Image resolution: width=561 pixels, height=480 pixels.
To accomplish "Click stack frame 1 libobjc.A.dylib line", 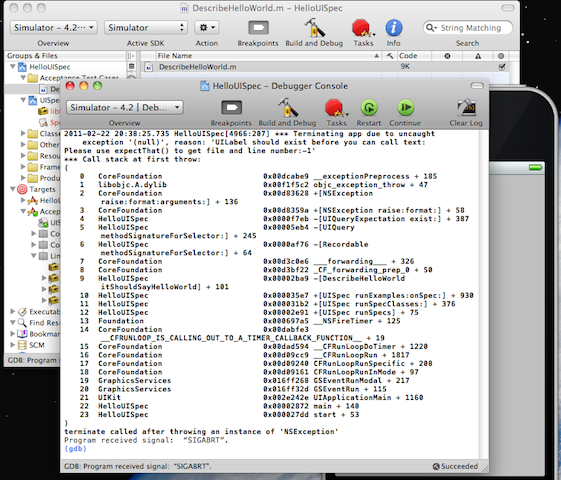I will pyautogui.click(x=253, y=185).
